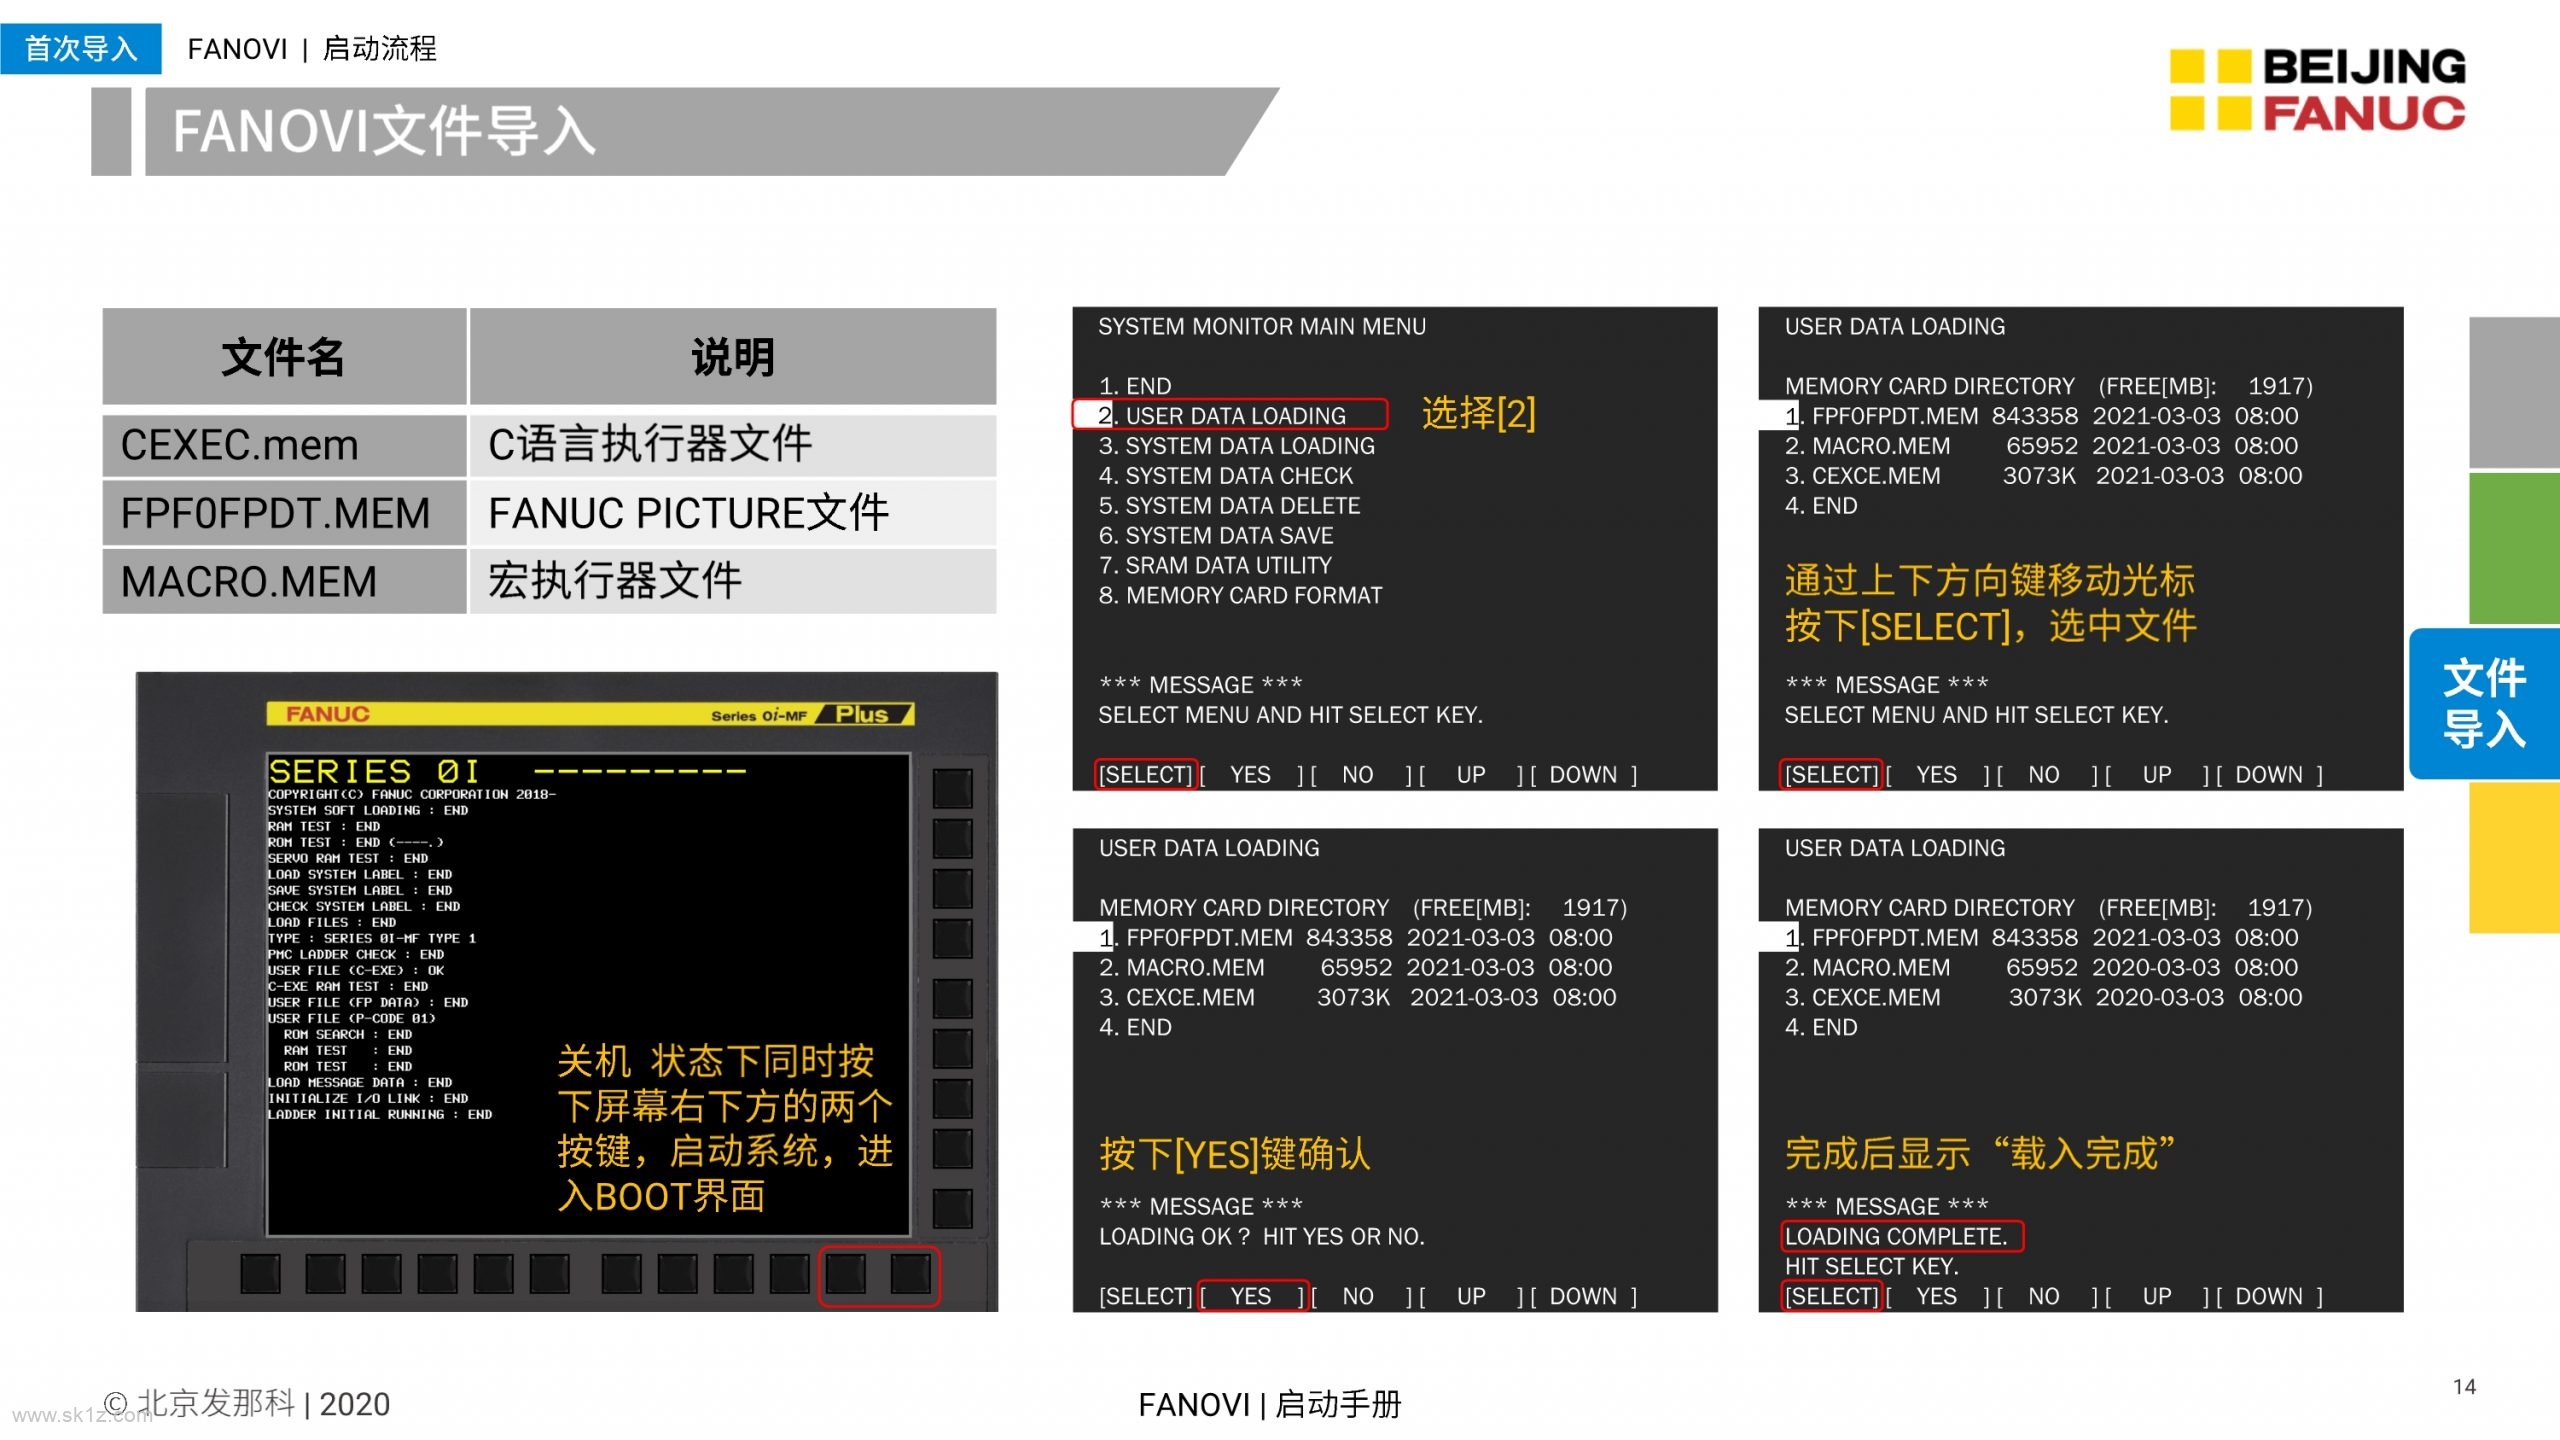The width and height of the screenshot is (2560, 1440).
Task: Click the gray side tab above green
Action: click(x=2514, y=392)
